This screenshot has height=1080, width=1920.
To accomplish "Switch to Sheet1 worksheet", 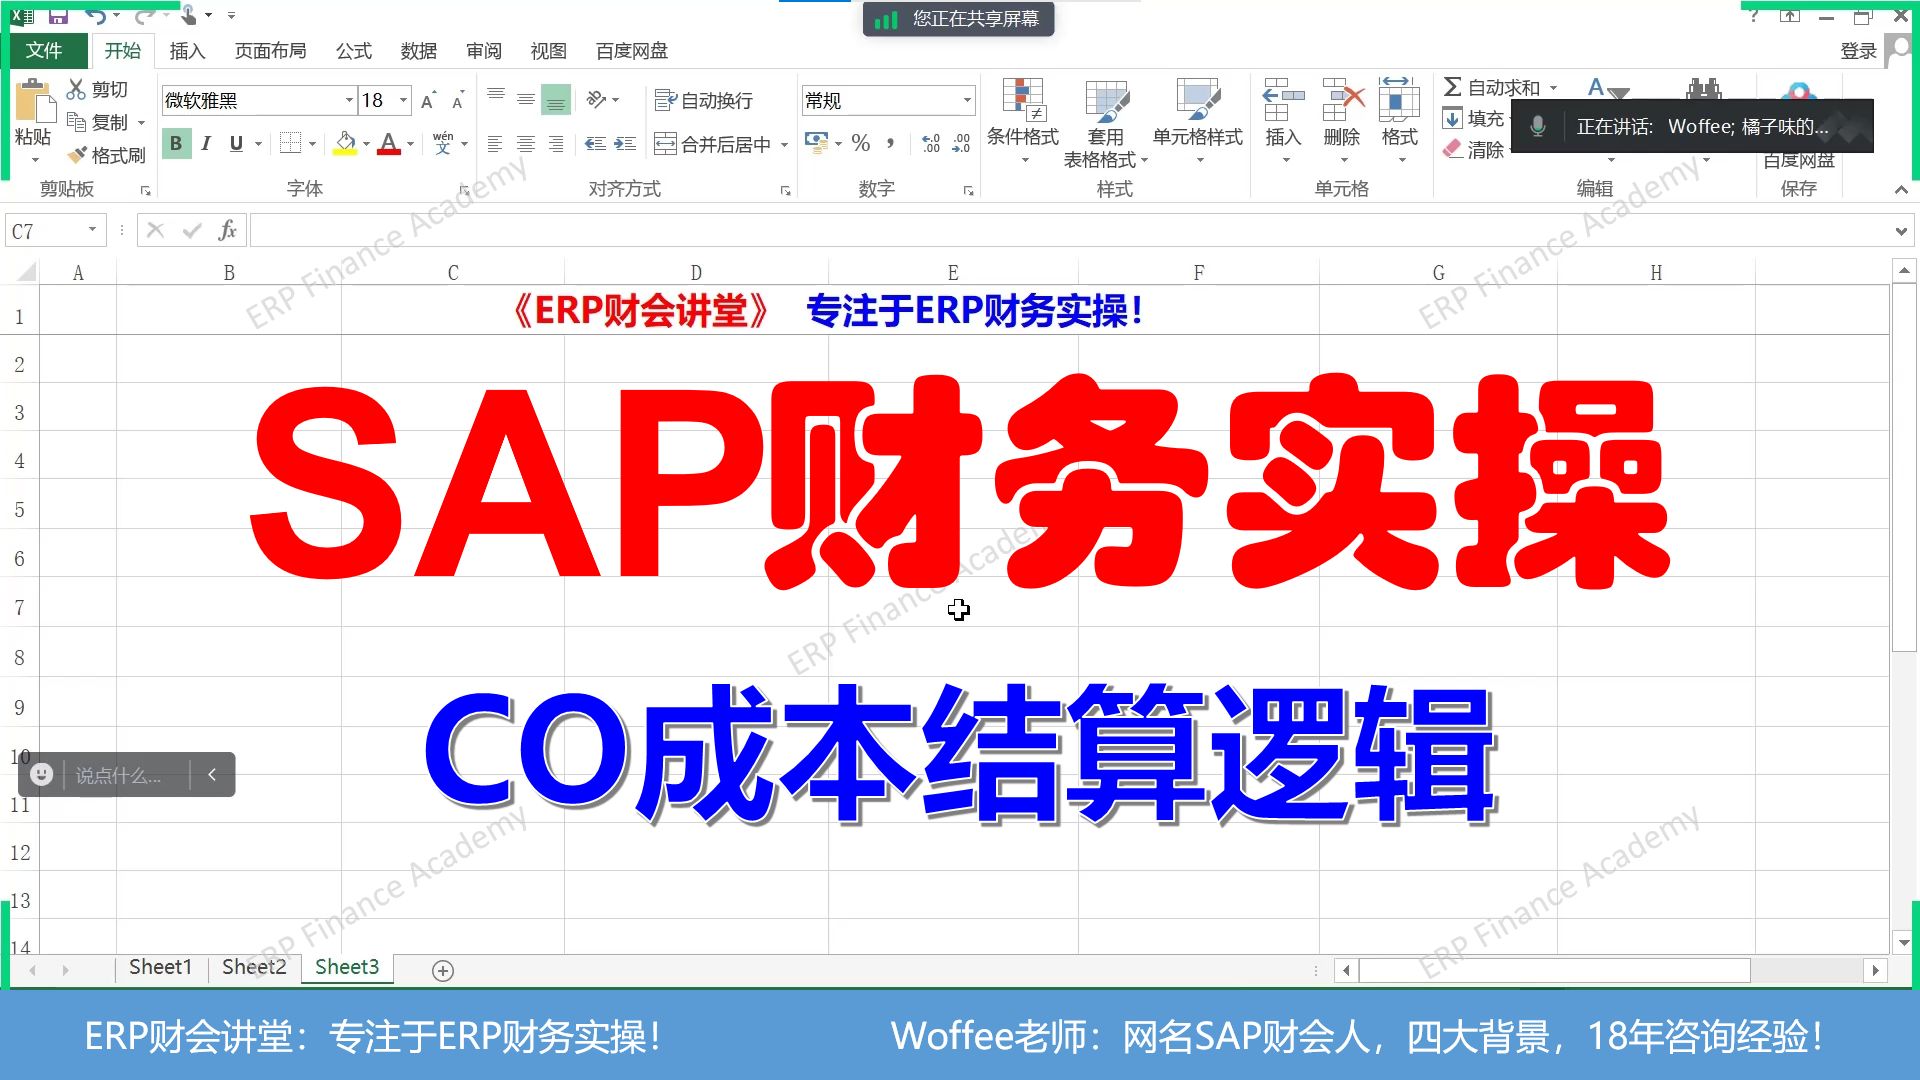I will coord(160,967).
